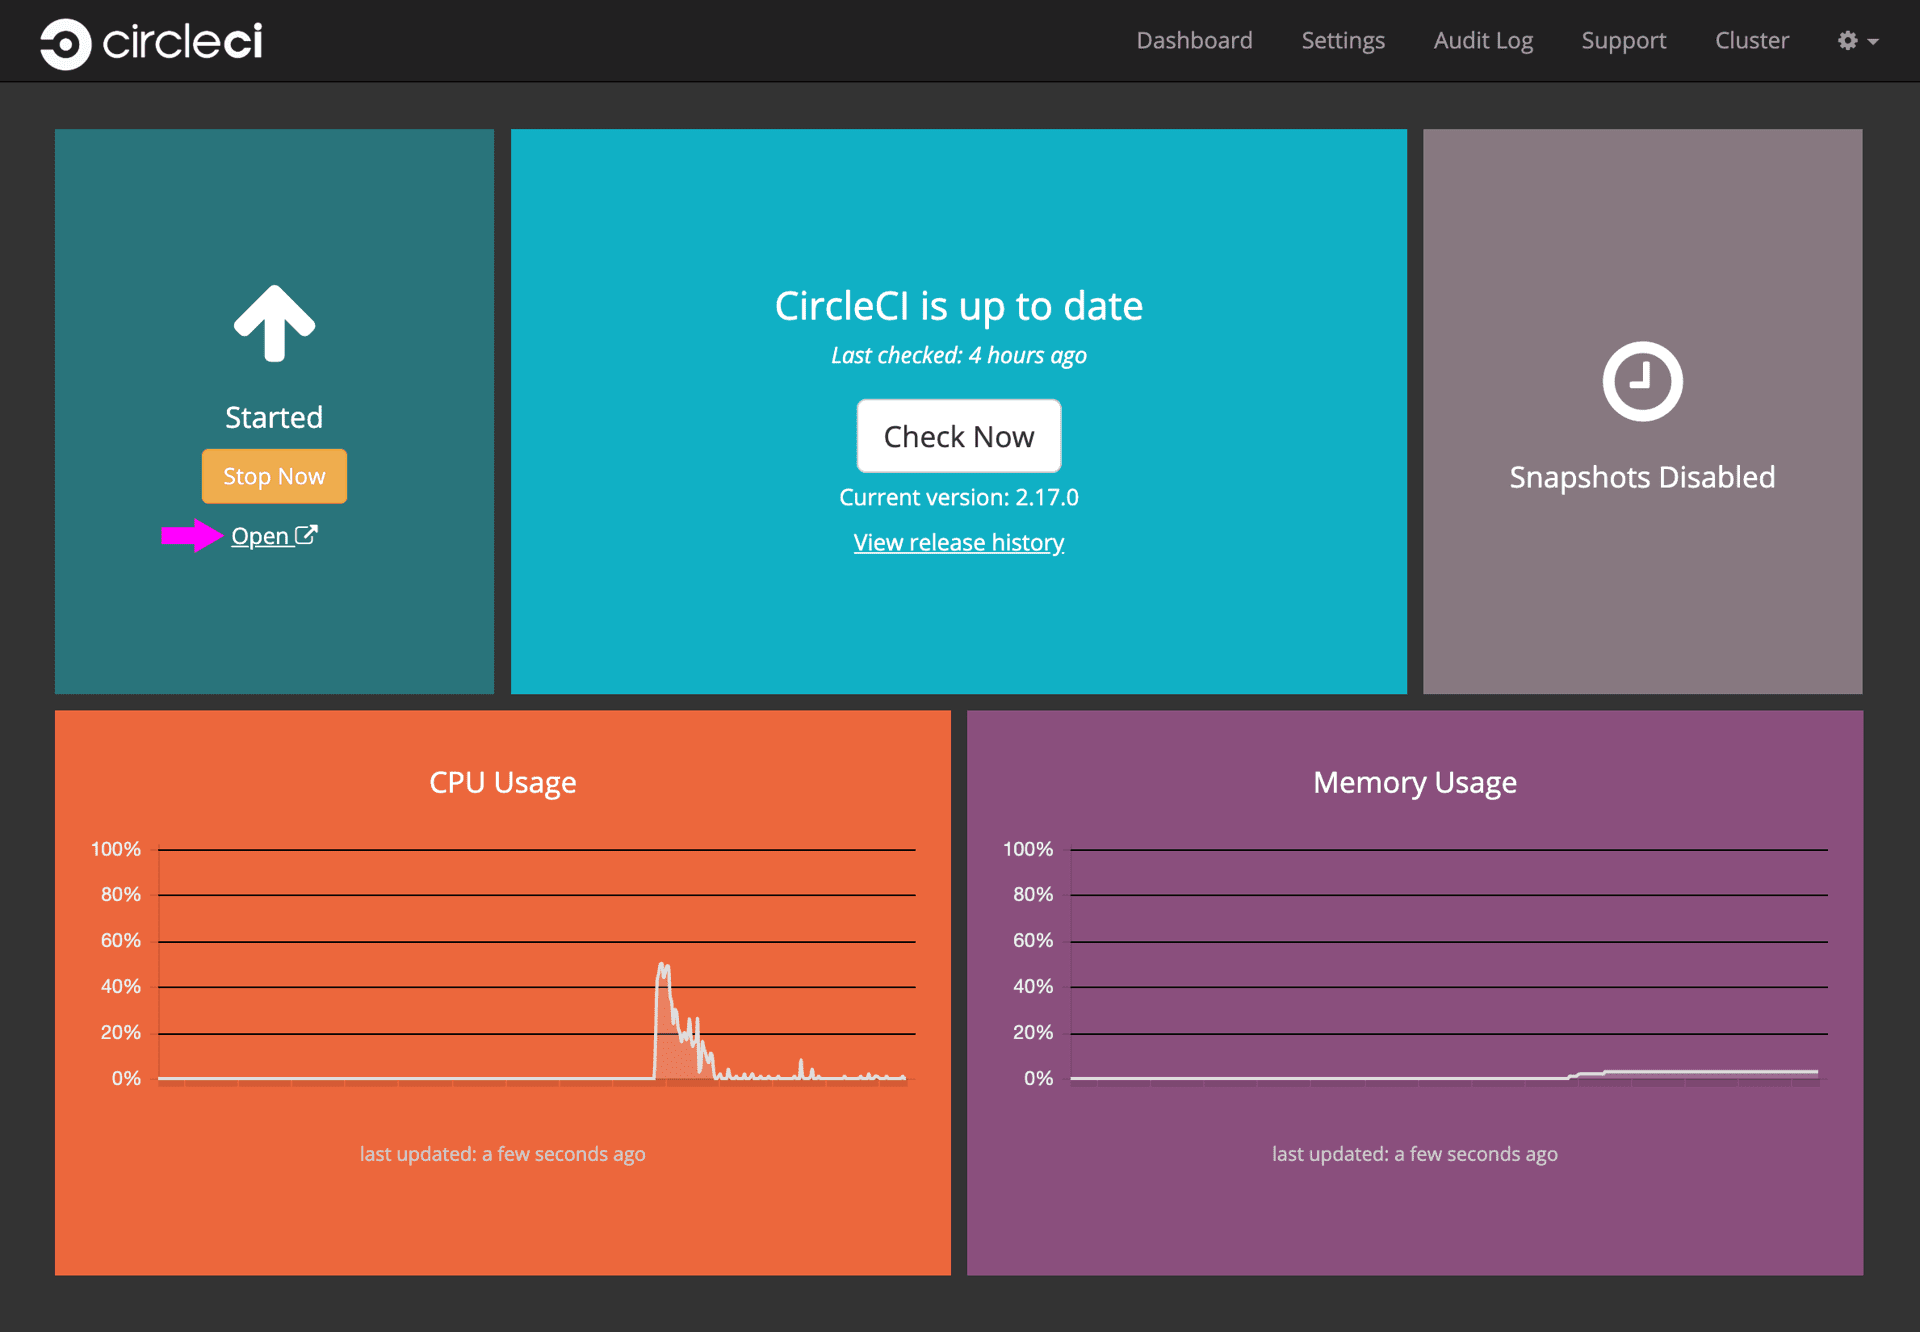Open the Support section

click(x=1624, y=41)
